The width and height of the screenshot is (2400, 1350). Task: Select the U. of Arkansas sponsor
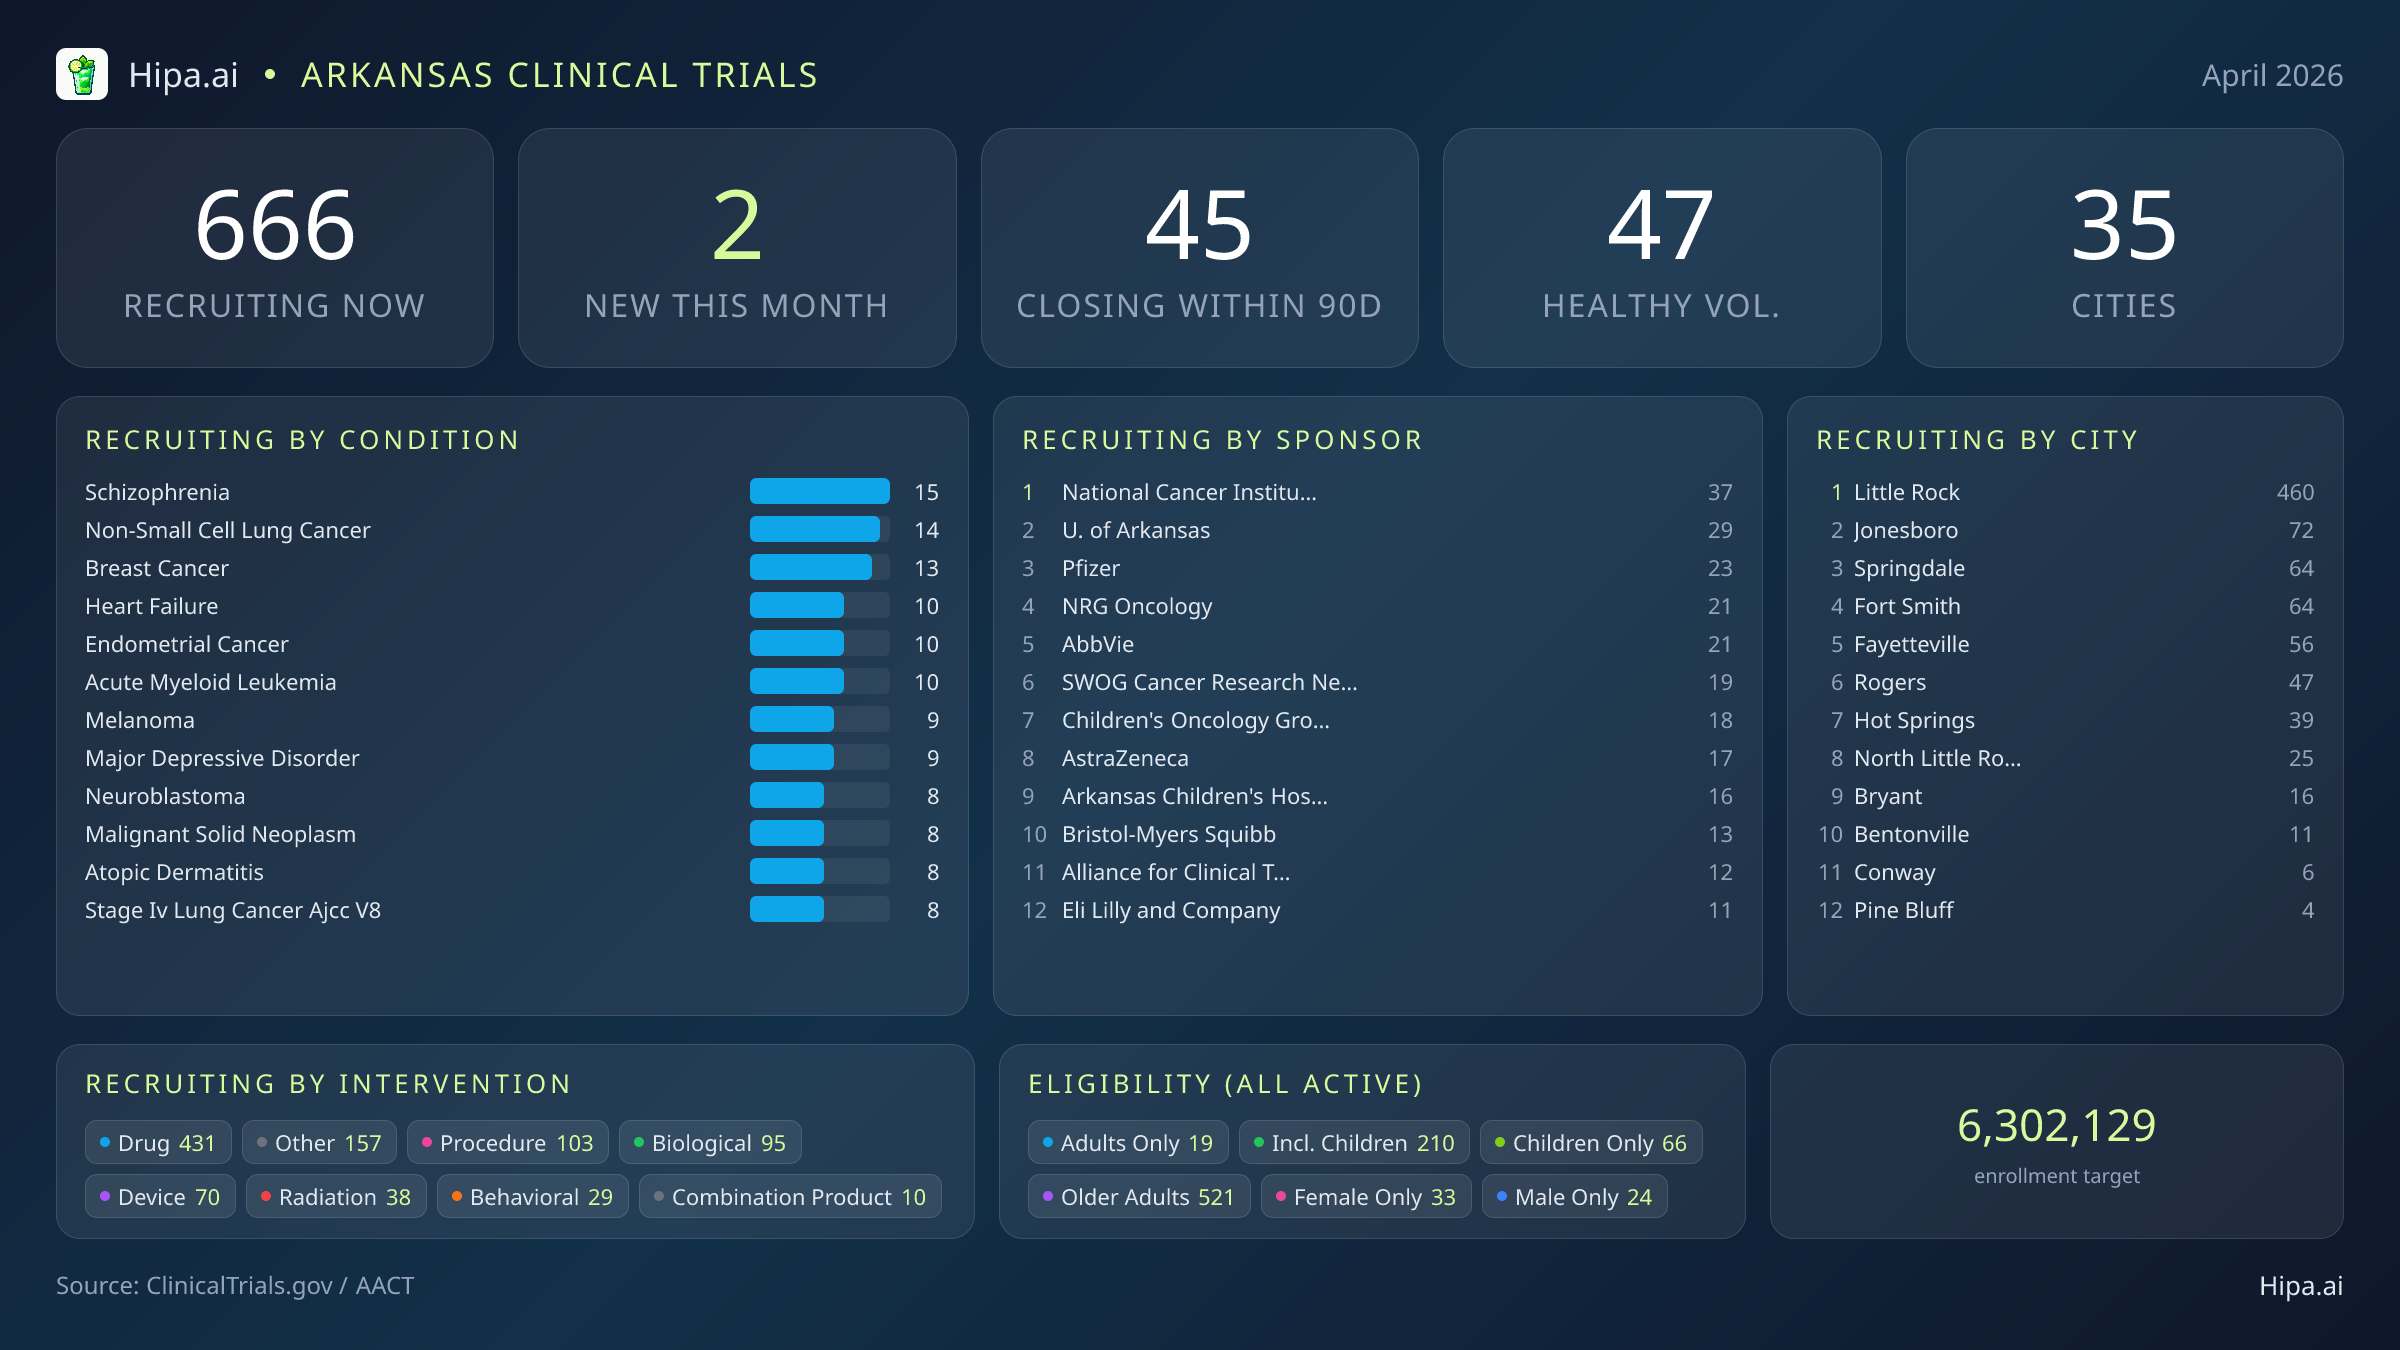pos(1377,530)
